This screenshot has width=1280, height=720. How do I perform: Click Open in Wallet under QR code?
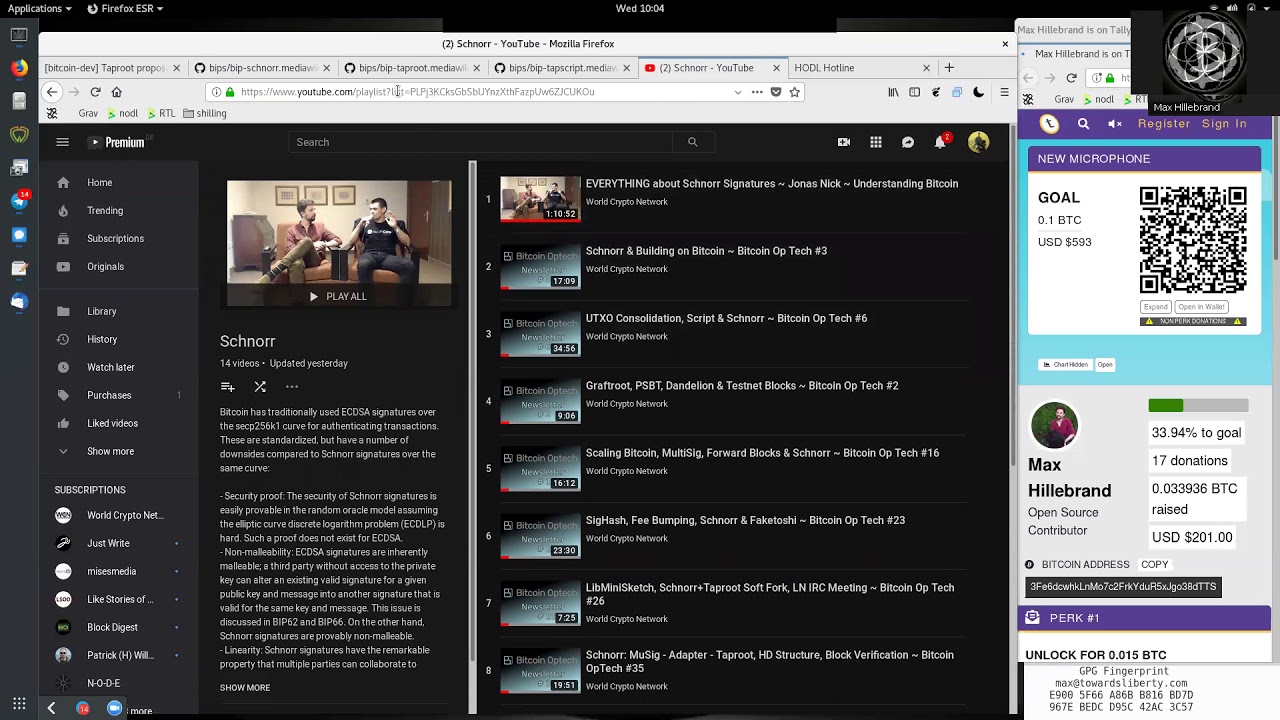(x=1201, y=307)
